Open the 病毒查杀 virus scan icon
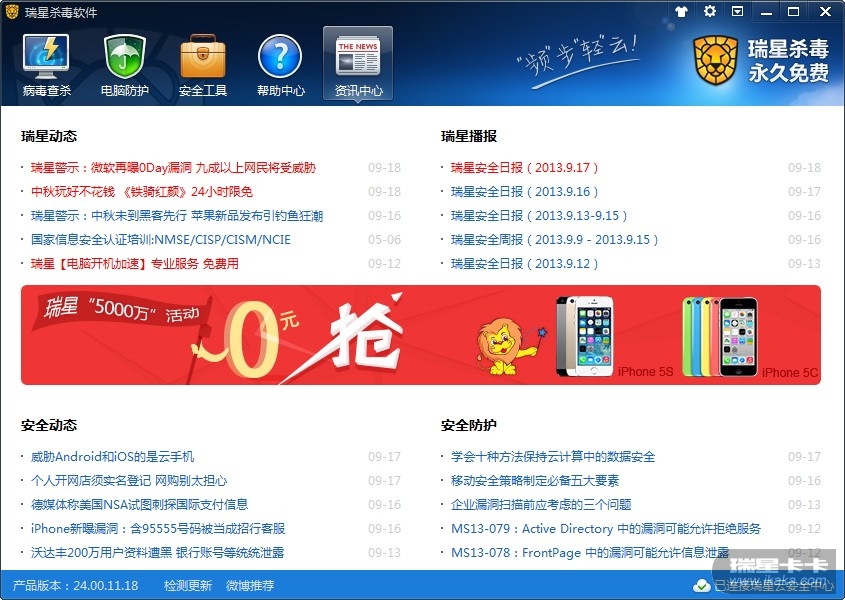845x600 pixels. [x=46, y=65]
